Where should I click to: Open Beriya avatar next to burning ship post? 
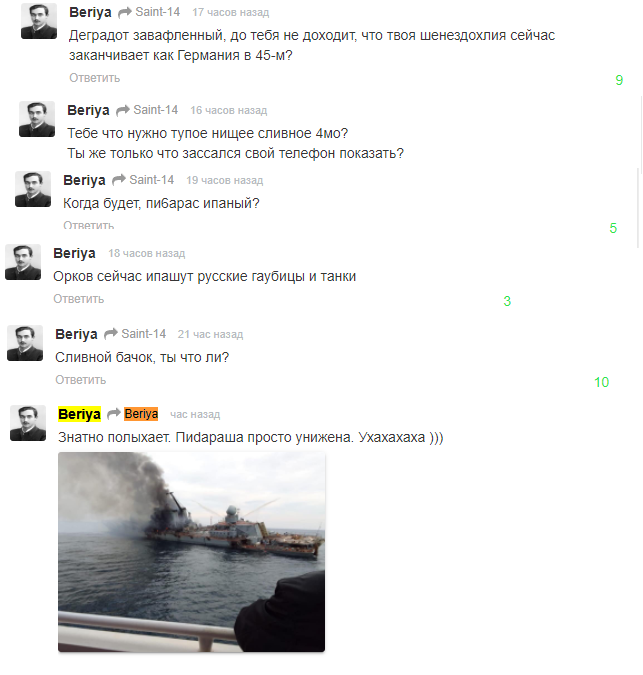point(28,423)
